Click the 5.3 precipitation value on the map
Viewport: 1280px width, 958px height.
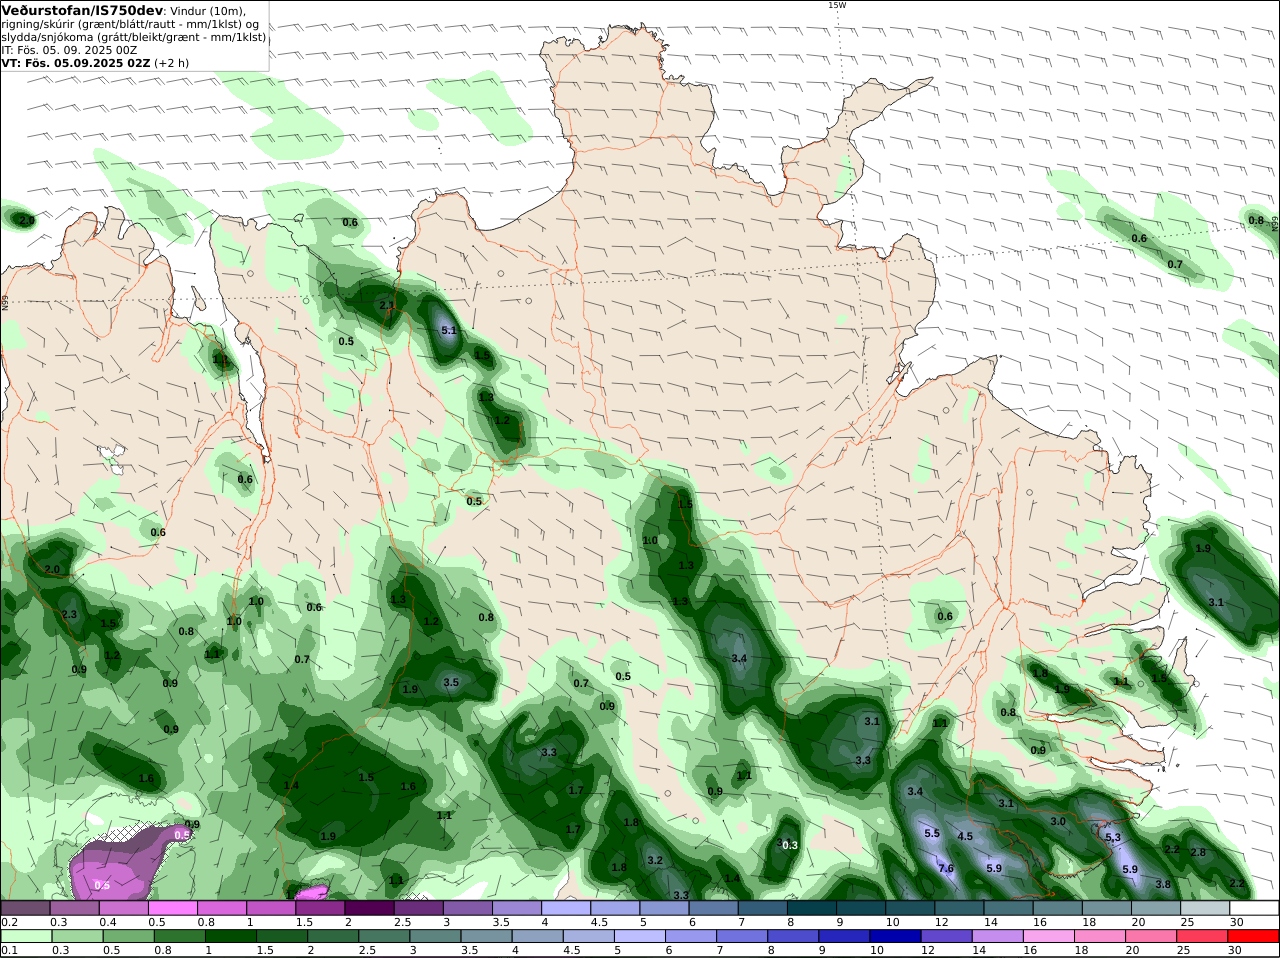1112,838
